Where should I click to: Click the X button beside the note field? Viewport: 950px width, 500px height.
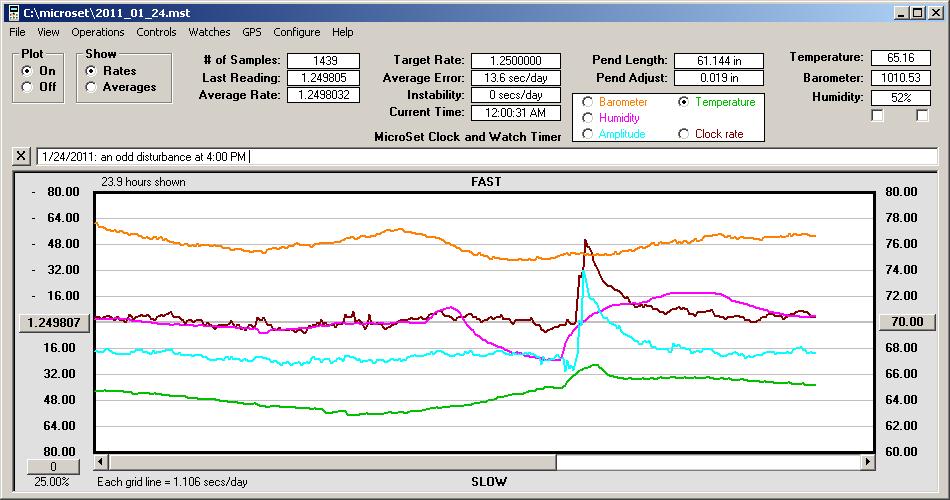pos(21,156)
